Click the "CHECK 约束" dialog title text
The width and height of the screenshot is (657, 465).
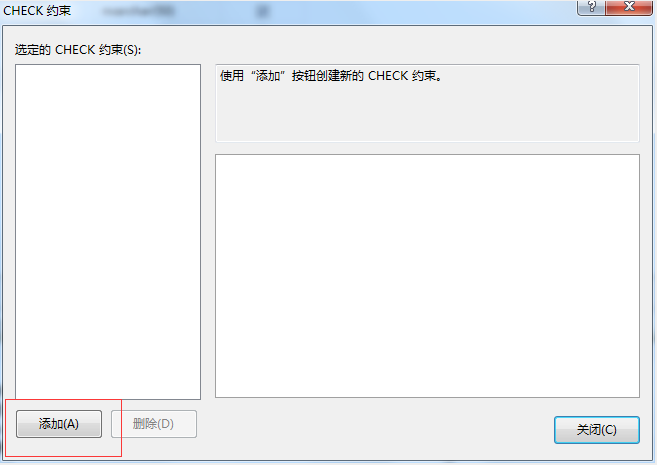[x=37, y=10]
